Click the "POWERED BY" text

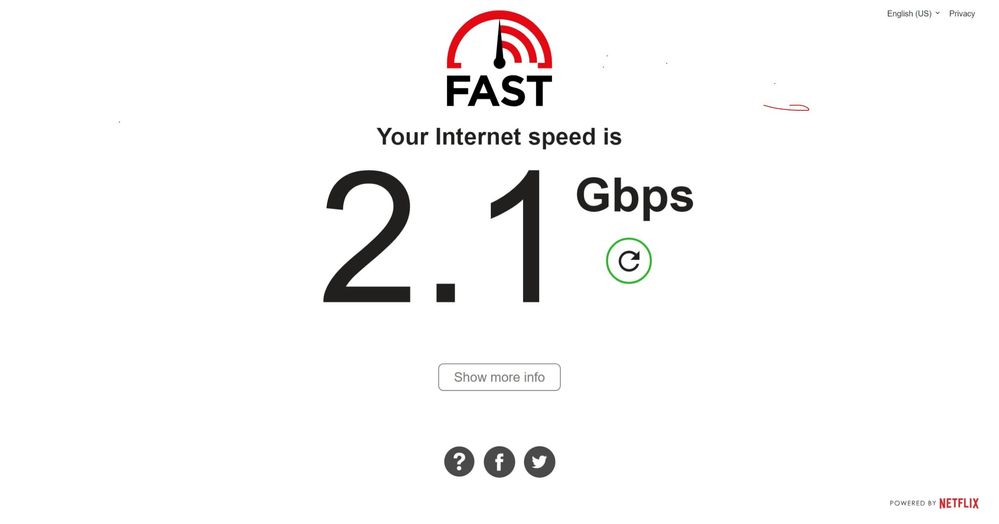913,504
